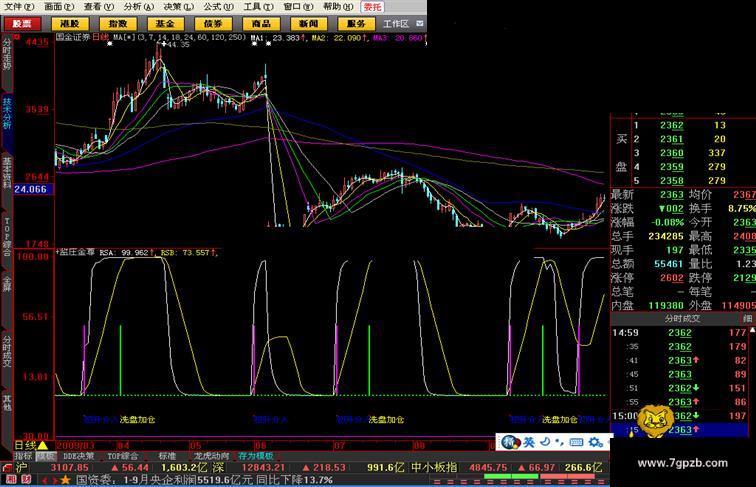Viewport: 756px width, 487px height.
Task: Click the 中小板指 index label
Action: [434, 467]
